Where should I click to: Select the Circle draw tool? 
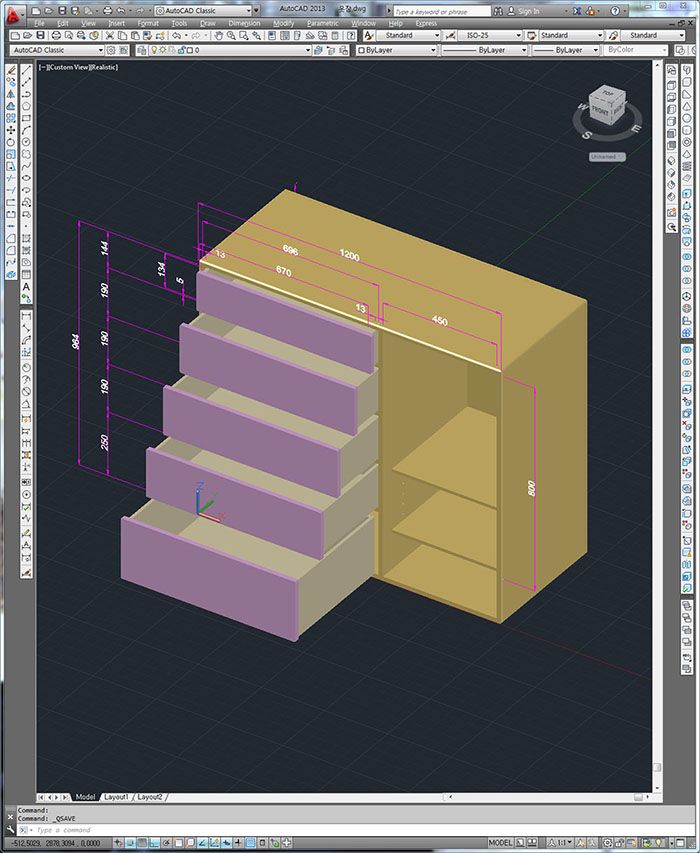point(26,141)
